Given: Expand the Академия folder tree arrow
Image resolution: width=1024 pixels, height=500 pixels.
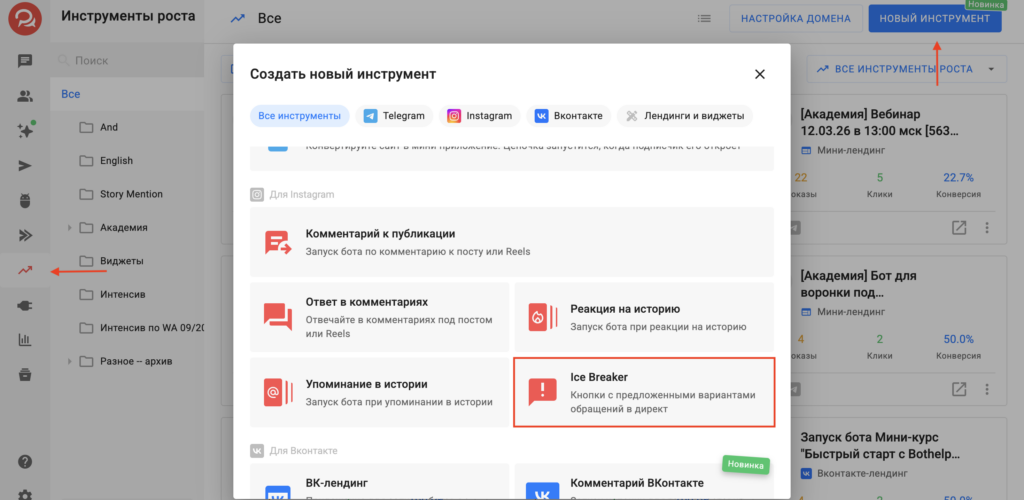Looking at the screenshot, I should 69,228.
